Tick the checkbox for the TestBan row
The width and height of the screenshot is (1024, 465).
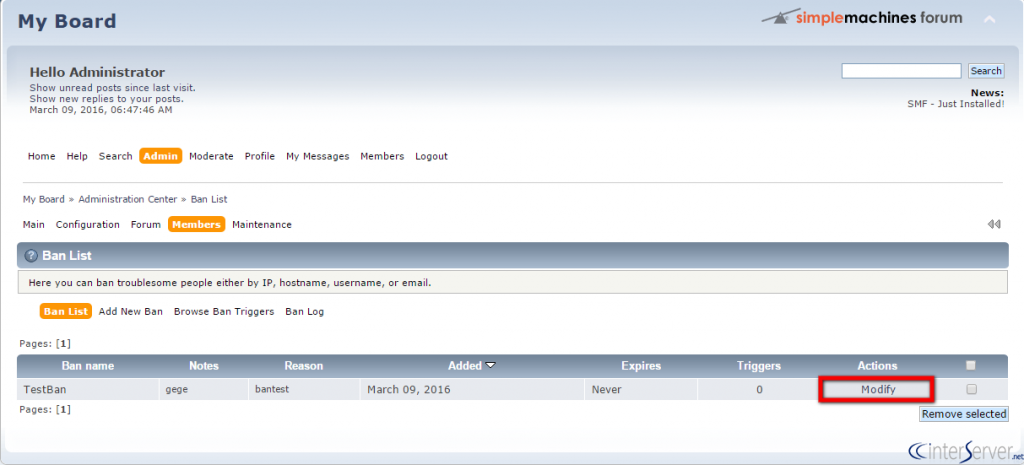[x=971, y=389]
